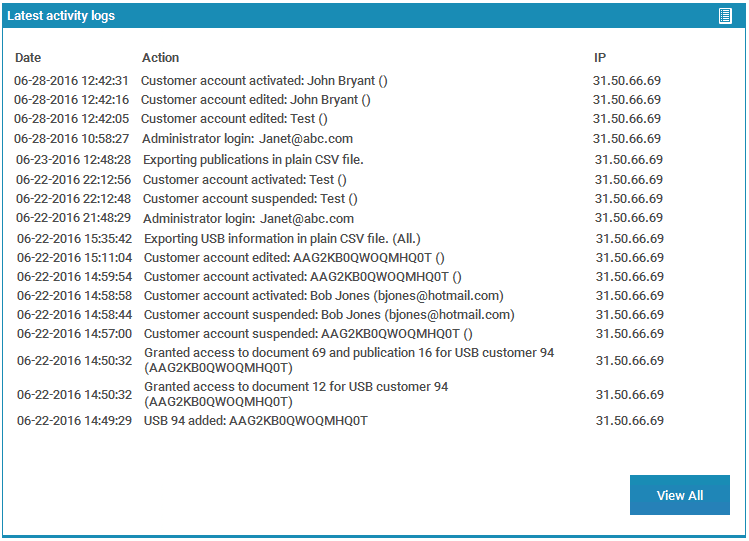Click 'Granted access to document 12' entry
The height and width of the screenshot is (541, 749).
[x=296, y=394]
